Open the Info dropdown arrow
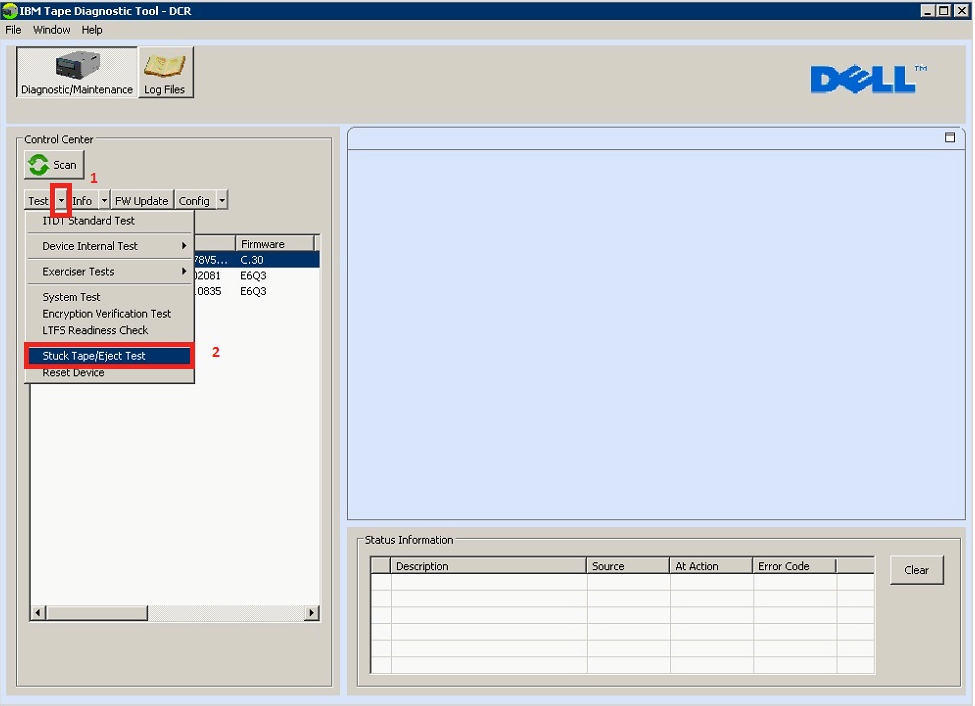 pyautogui.click(x=104, y=200)
